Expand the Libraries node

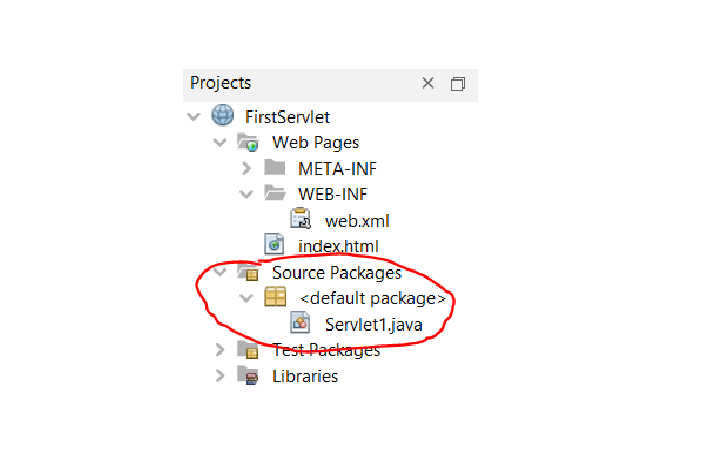220,376
